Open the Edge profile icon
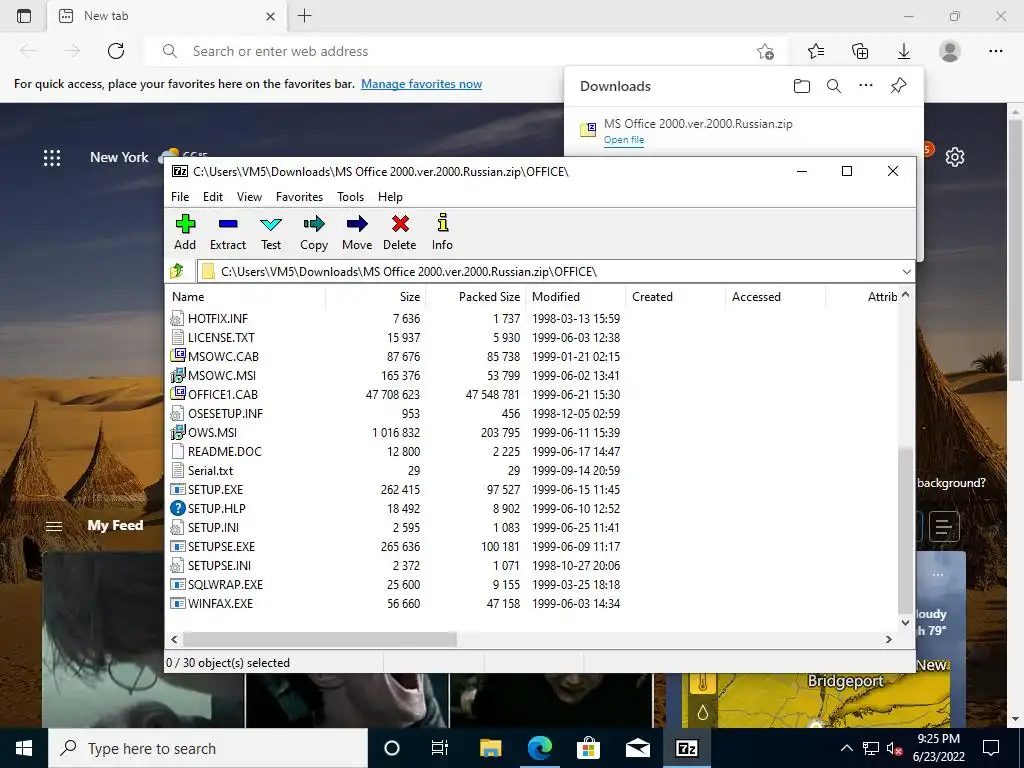1024x768 pixels. pyautogui.click(x=950, y=51)
